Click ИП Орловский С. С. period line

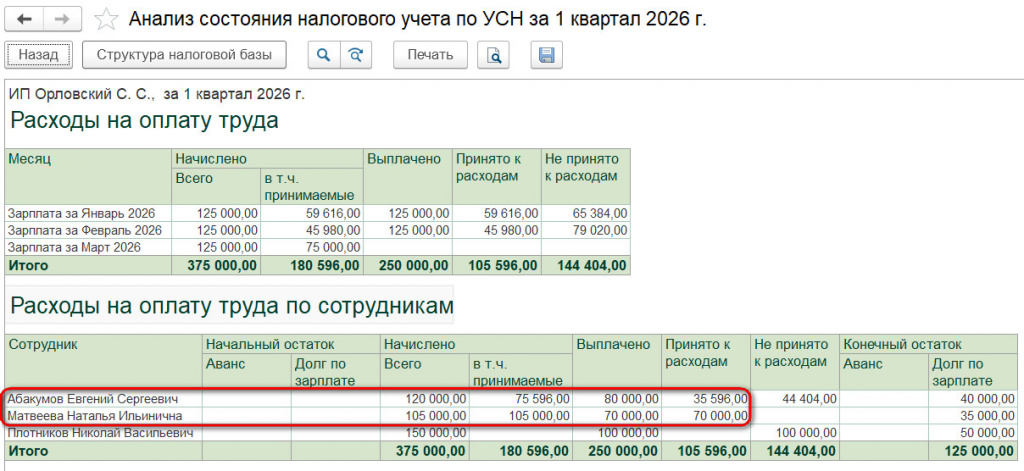coord(157,94)
